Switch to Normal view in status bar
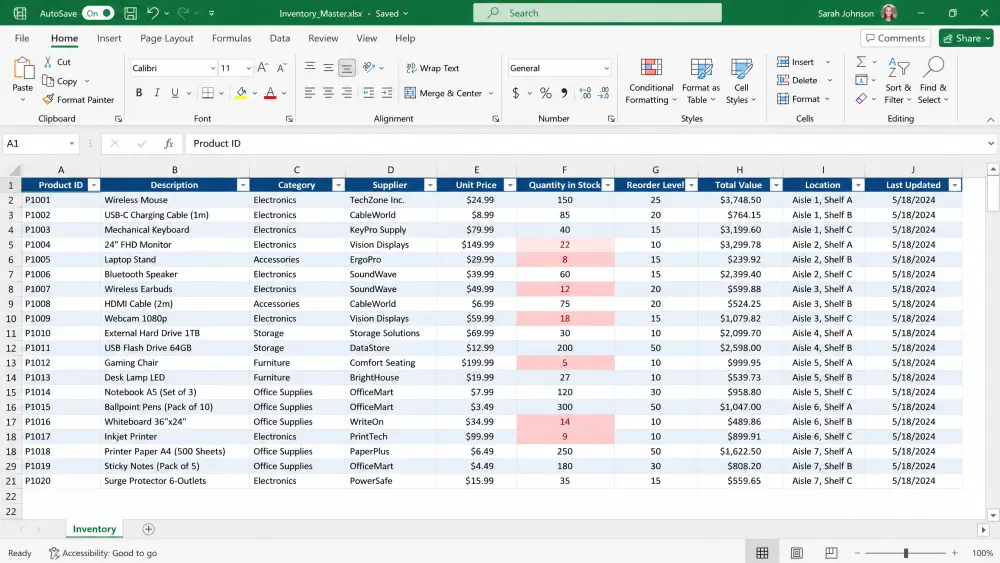This screenshot has width=1000, height=563. pos(762,553)
